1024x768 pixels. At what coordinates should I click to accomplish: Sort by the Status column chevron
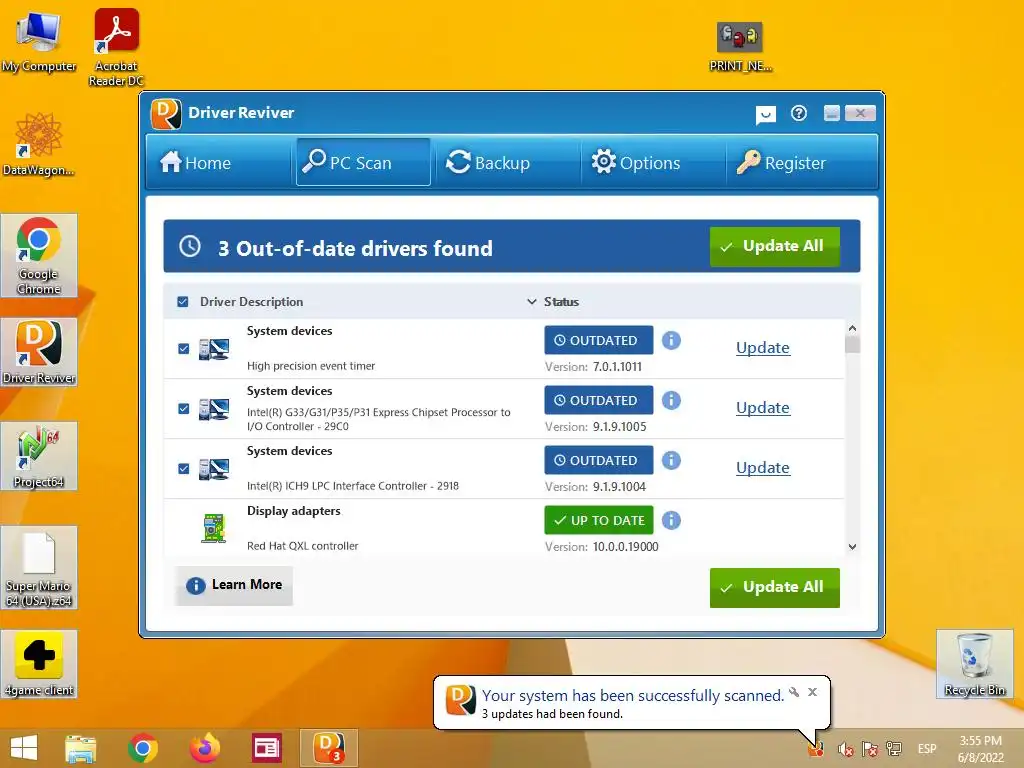(x=532, y=302)
